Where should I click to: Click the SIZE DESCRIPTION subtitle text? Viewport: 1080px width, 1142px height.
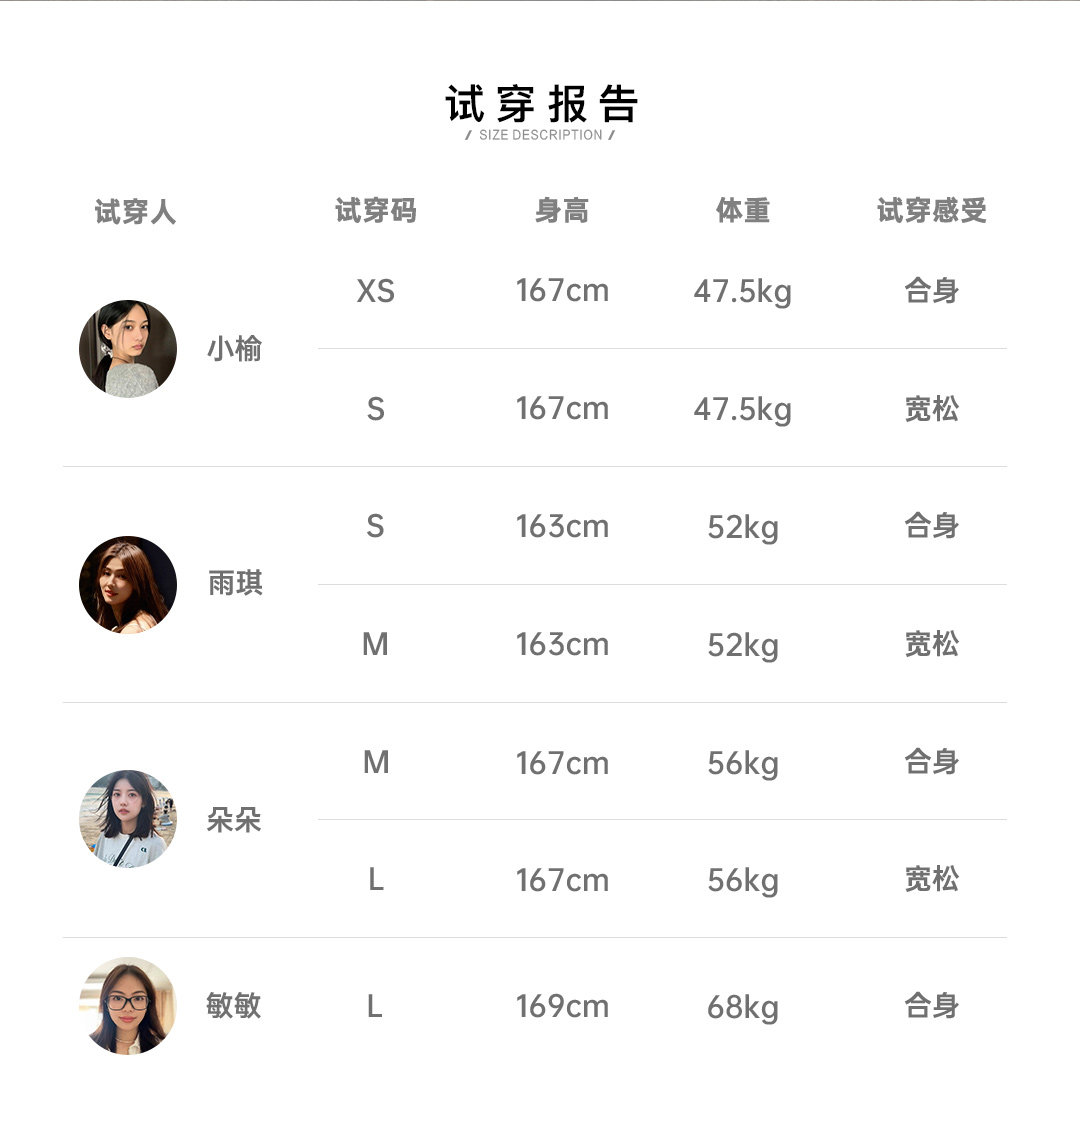point(540,135)
